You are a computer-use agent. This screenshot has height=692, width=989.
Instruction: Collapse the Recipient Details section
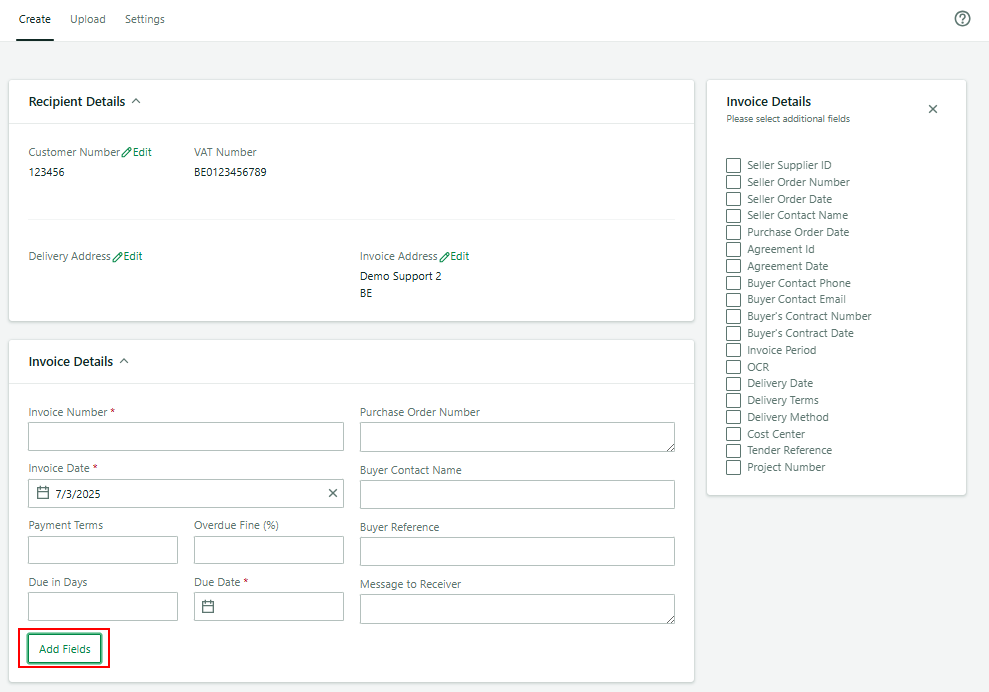137,101
